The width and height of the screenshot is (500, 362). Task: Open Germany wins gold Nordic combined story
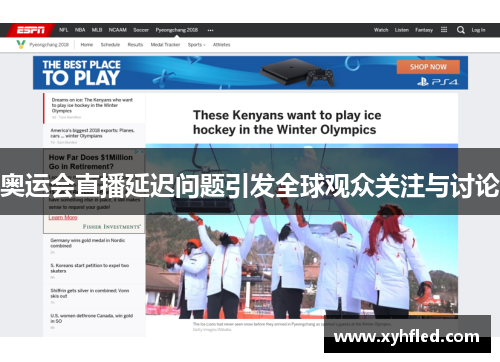[x=88, y=243]
